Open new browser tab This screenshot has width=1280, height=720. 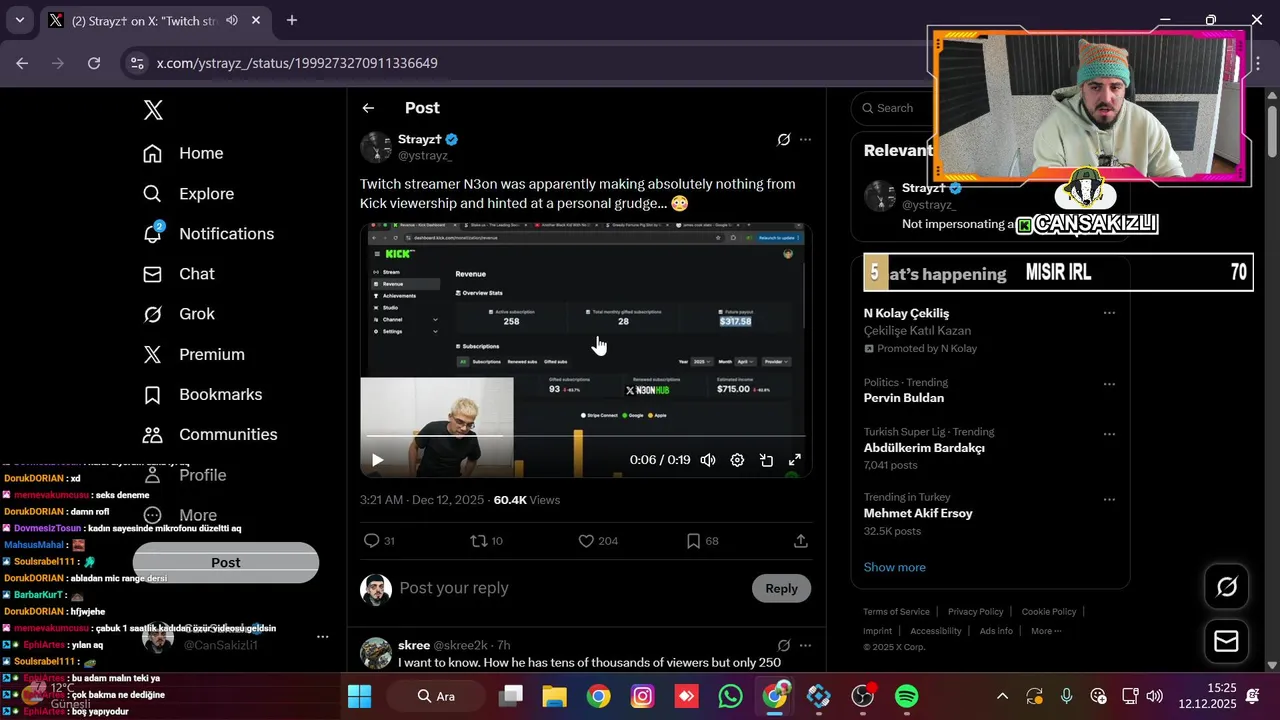click(292, 20)
